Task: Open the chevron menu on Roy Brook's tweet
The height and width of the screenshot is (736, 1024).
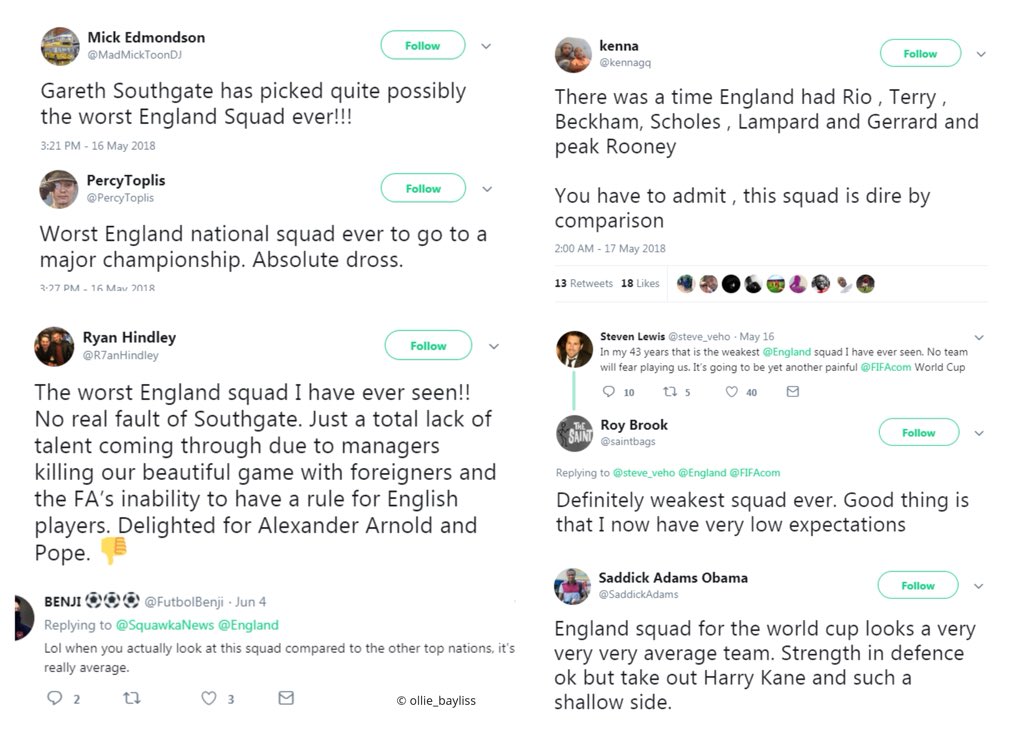Action: click(x=979, y=433)
